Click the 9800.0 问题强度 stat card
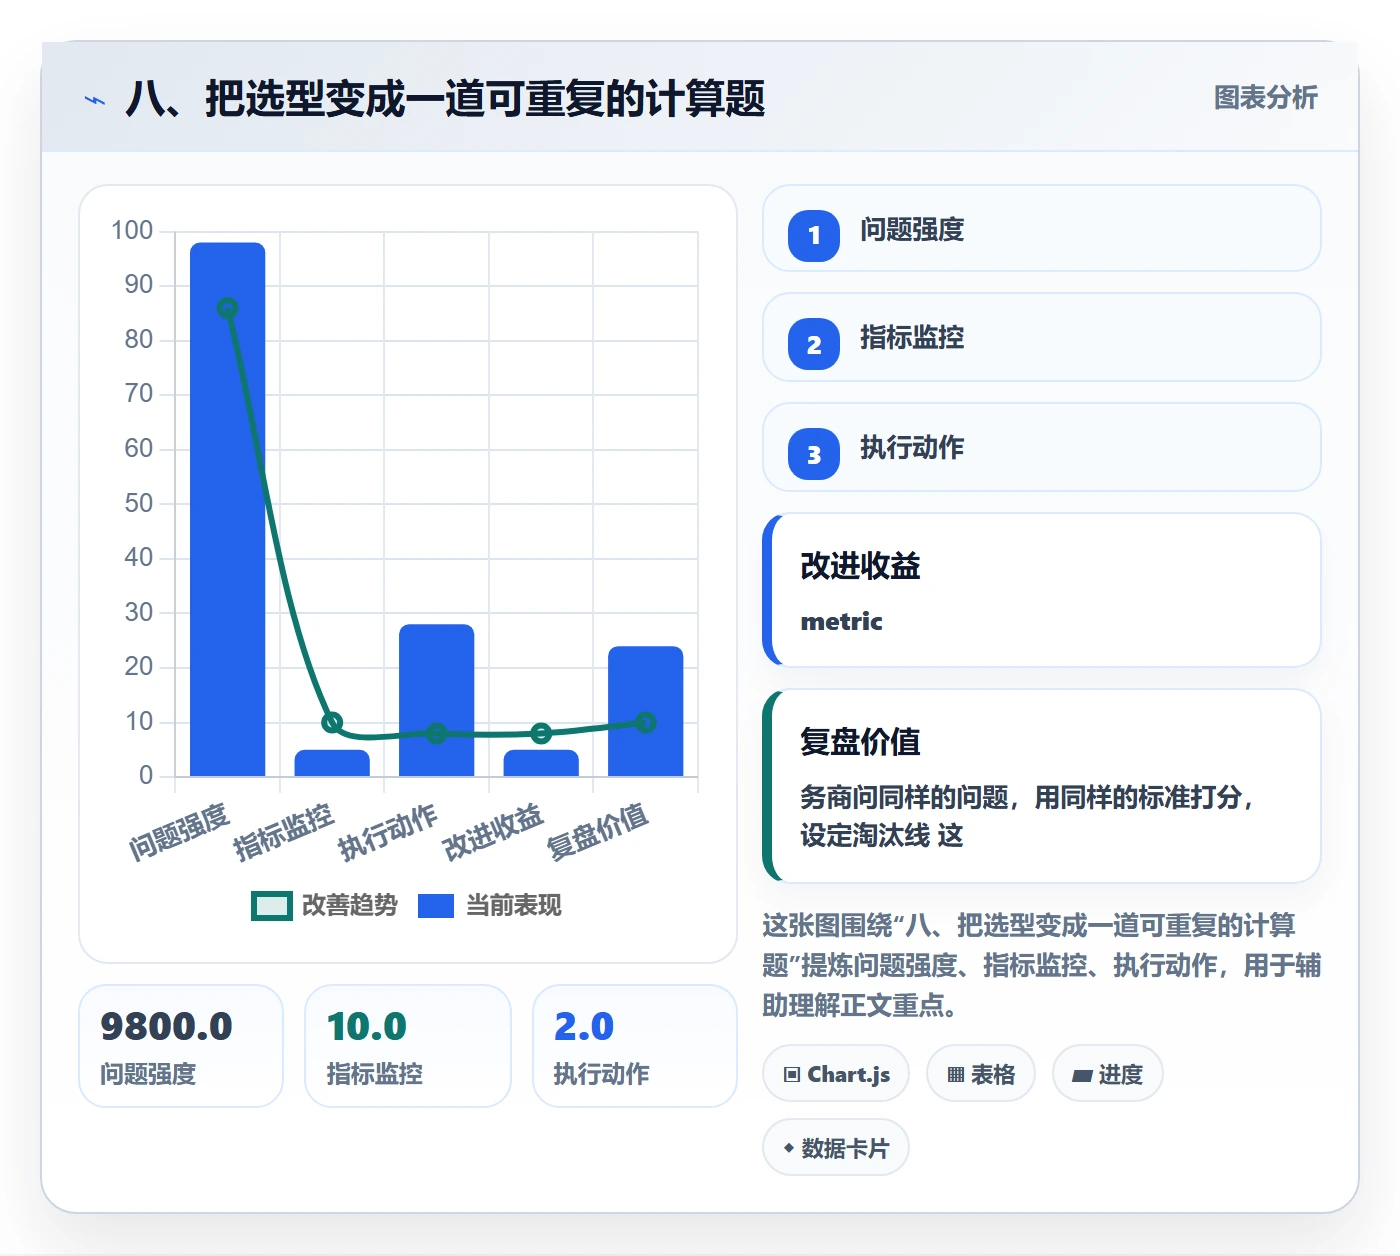The height and width of the screenshot is (1256, 1400). click(181, 1046)
